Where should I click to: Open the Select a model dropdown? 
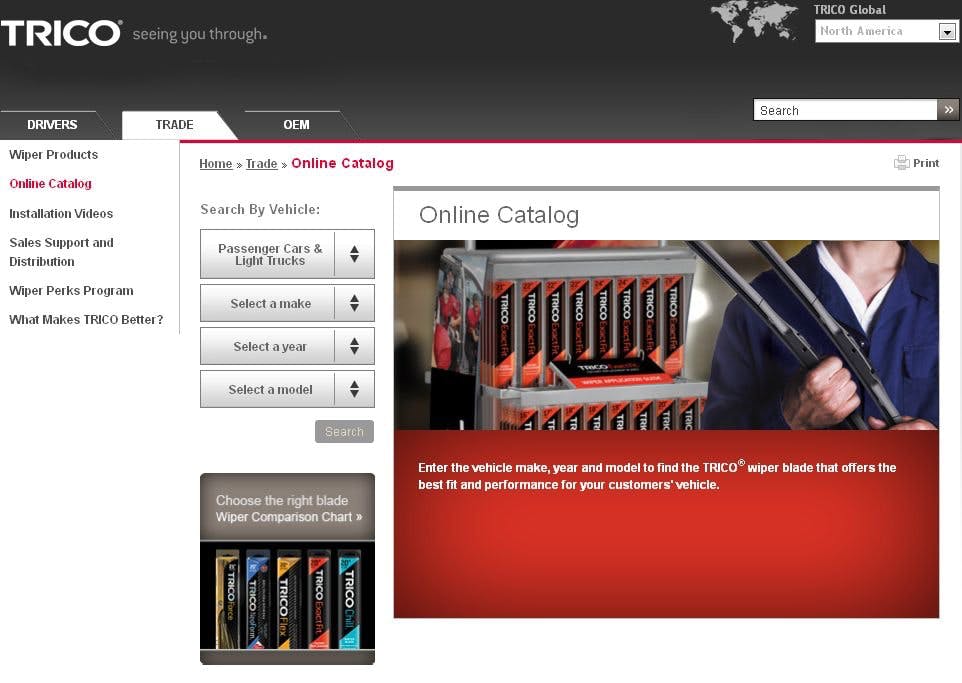coord(287,389)
